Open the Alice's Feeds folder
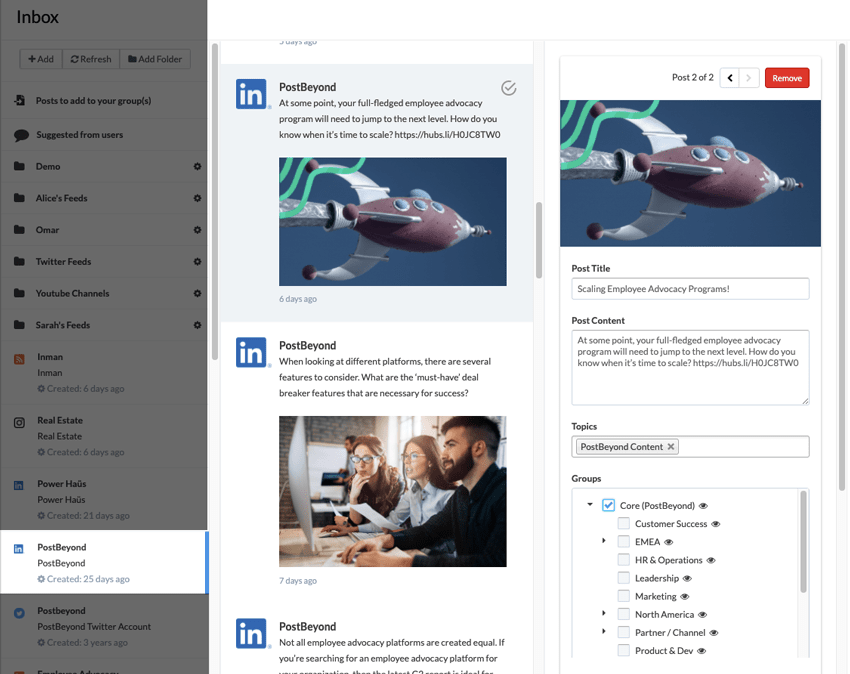 point(104,198)
